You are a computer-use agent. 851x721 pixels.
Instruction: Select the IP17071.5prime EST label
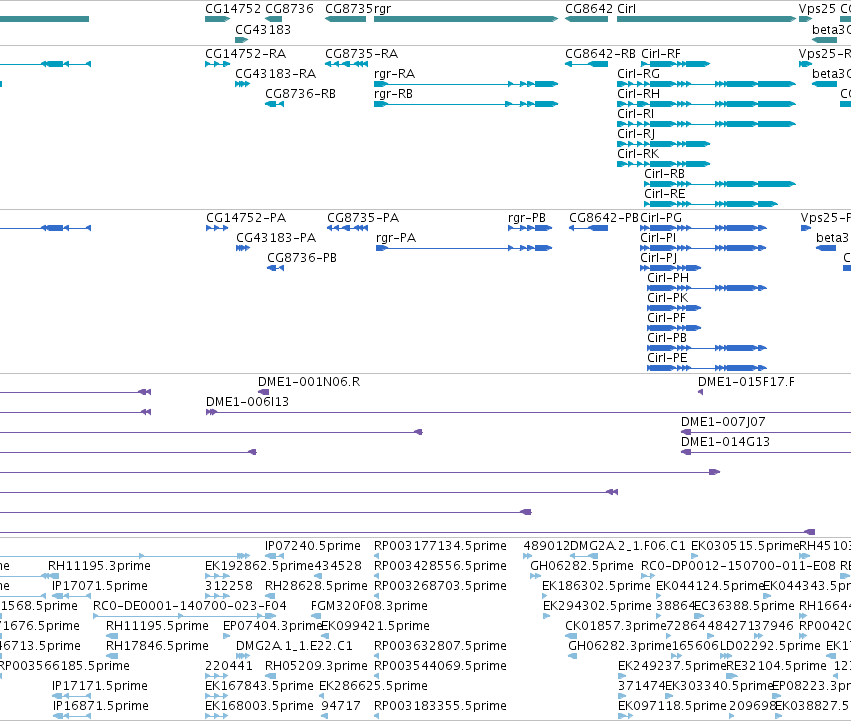tap(100, 586)
